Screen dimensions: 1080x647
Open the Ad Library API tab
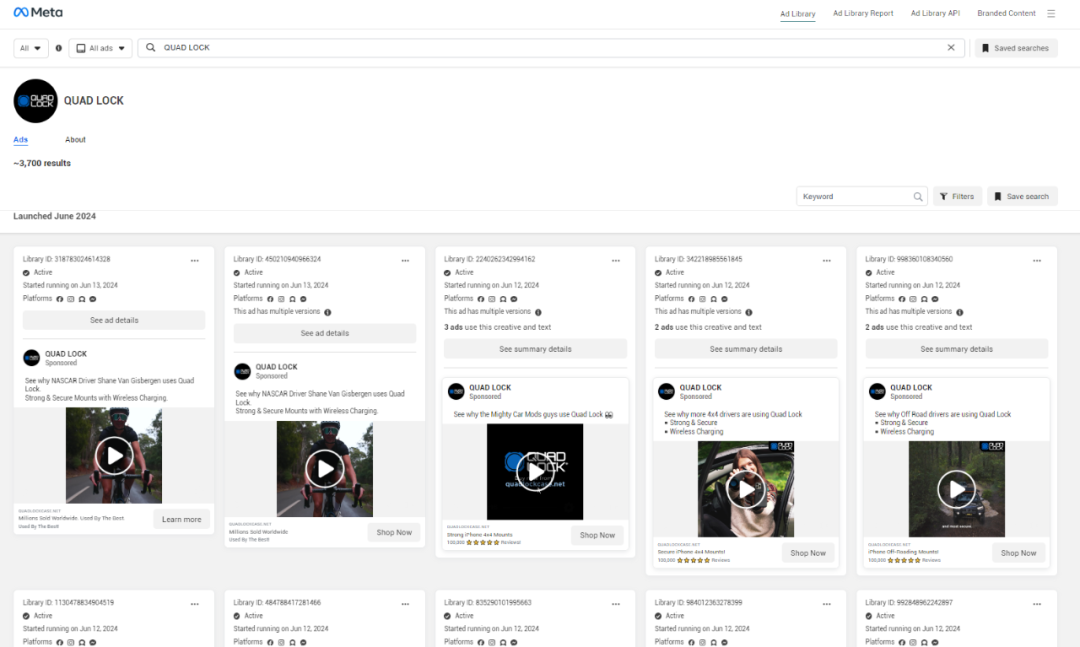tap(935, 13)
